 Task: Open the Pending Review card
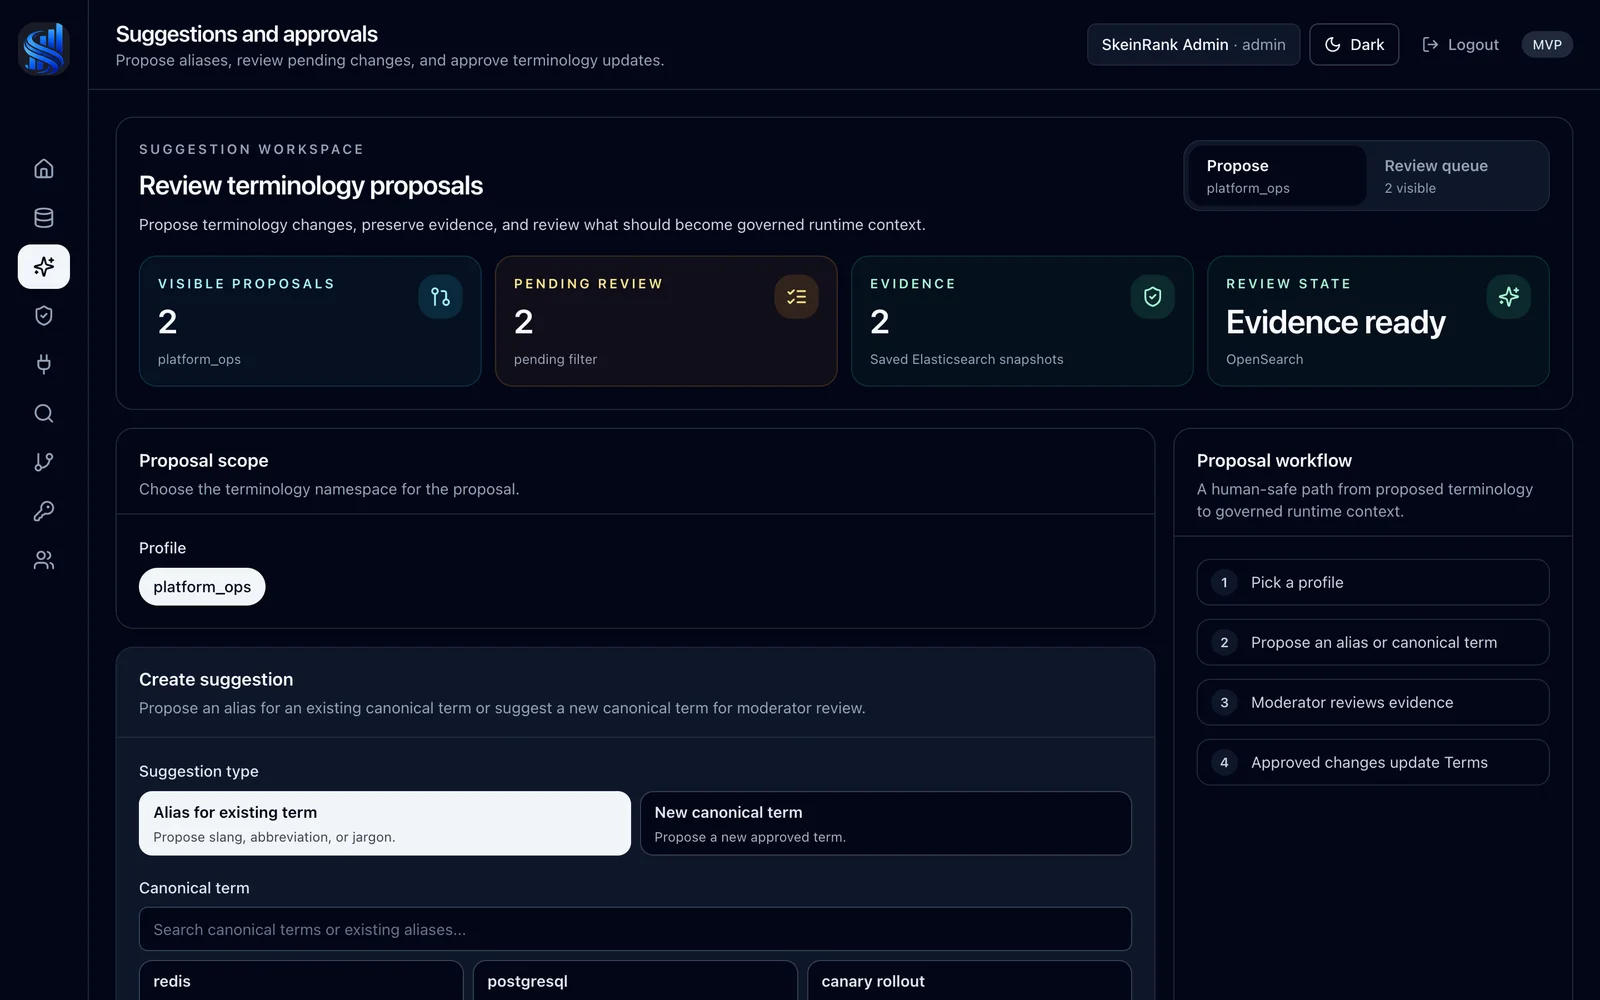click(x=666, y=321)
